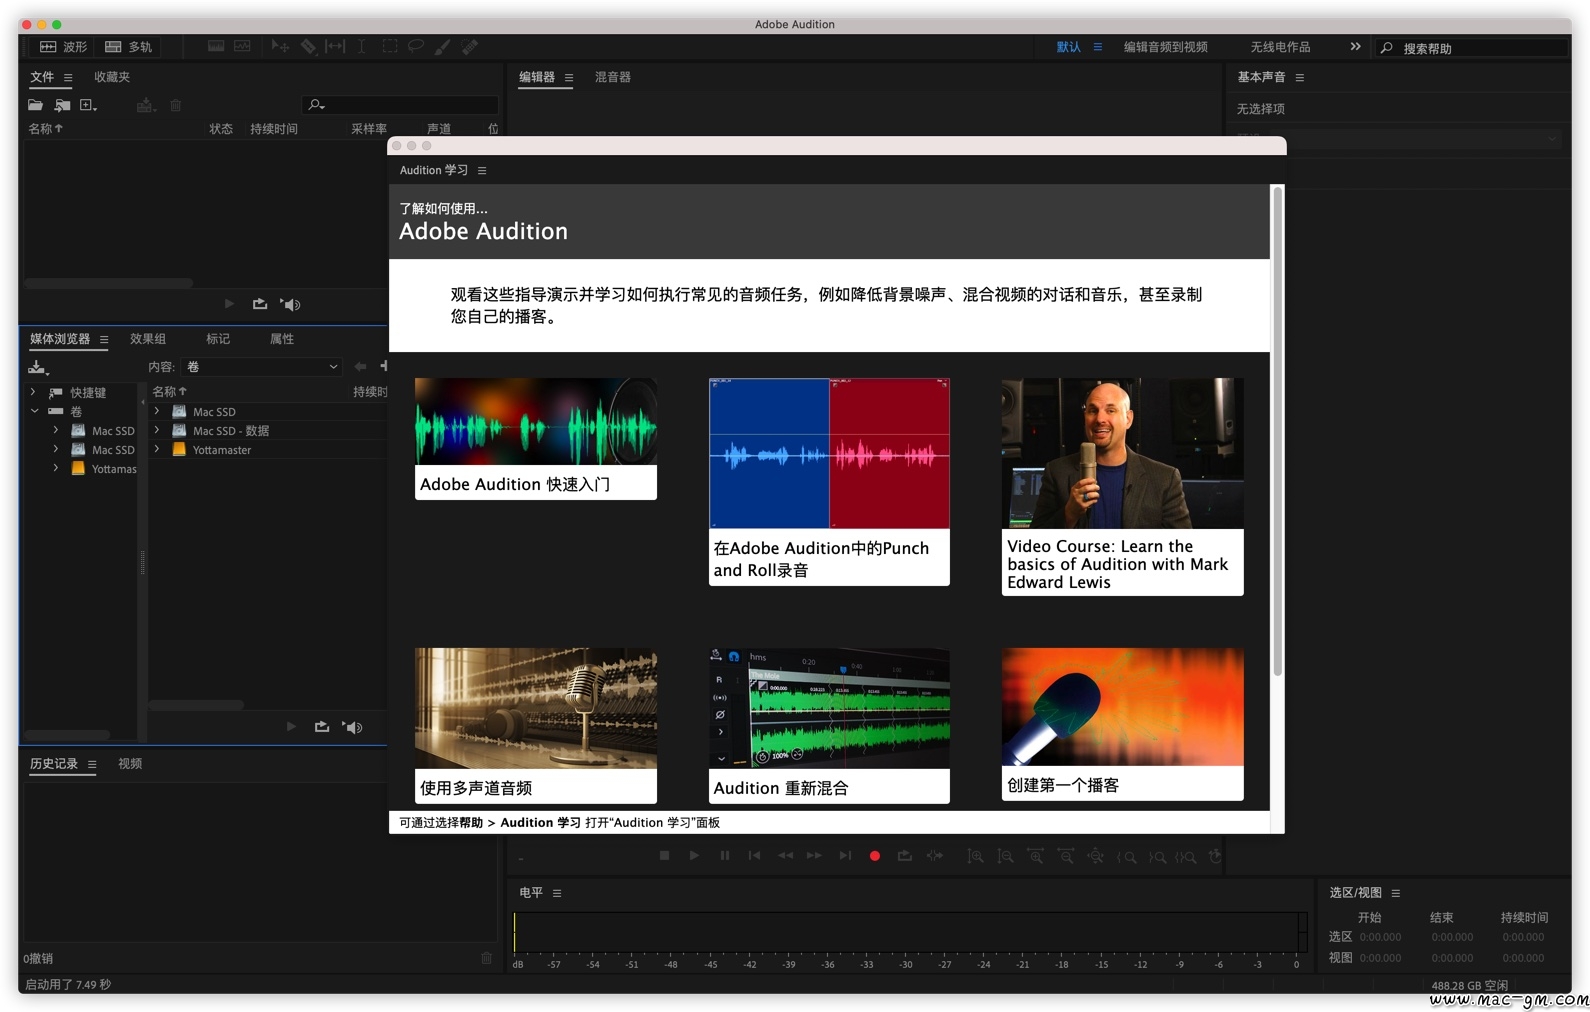Open Adobe Audition 快速入门 tutorial
This screenshot has width=1590, height=1012.
tap(536, 439)
